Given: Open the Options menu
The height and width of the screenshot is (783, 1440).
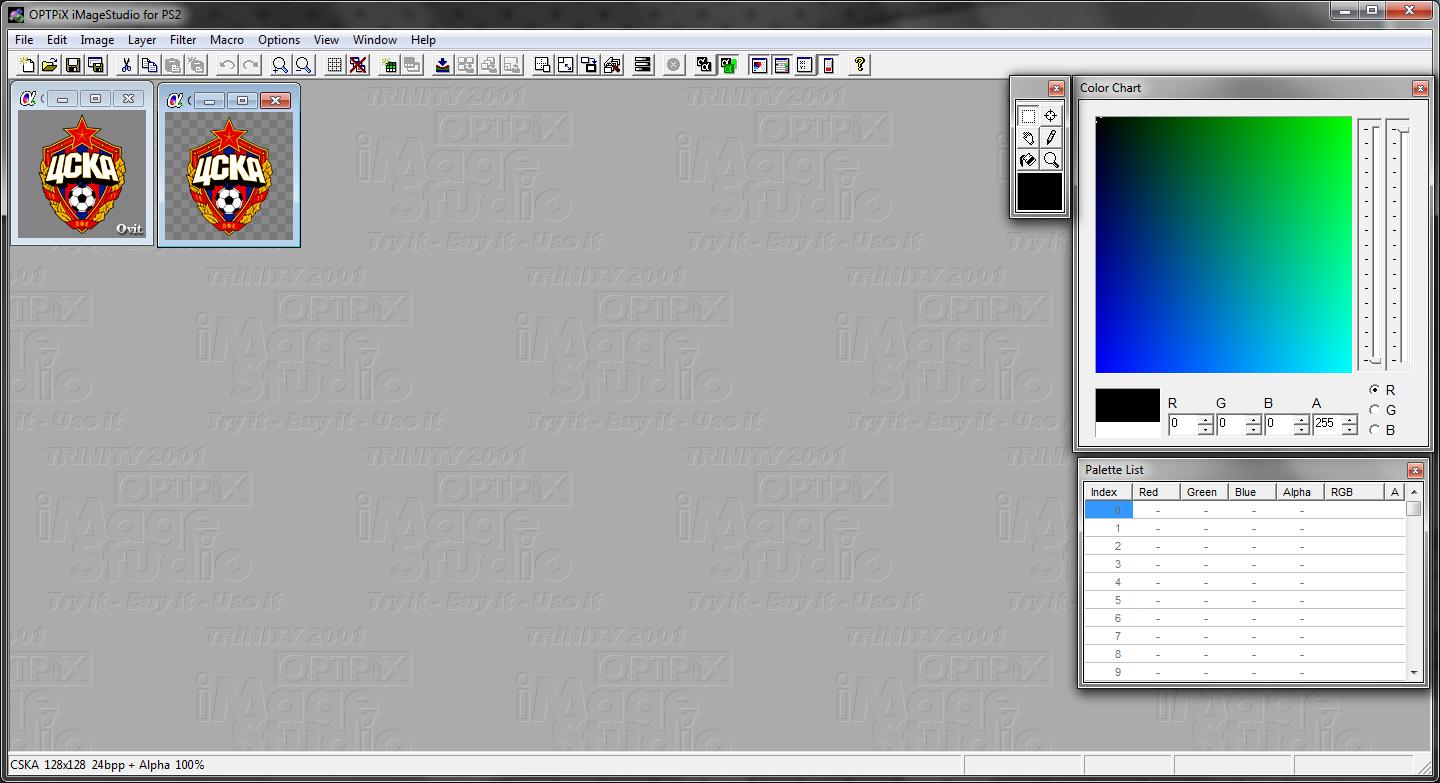Looking at the screenshot, I should click(x=279, y=40).
